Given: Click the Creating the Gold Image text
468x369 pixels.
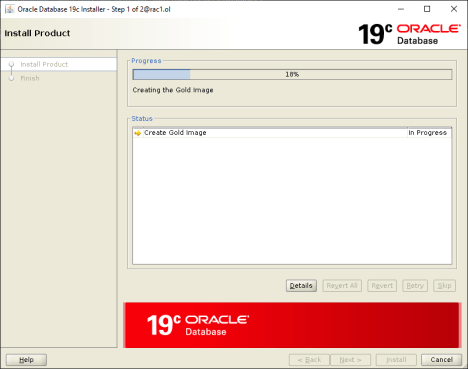Looking at the screenshot, I should tap(173, 90).
